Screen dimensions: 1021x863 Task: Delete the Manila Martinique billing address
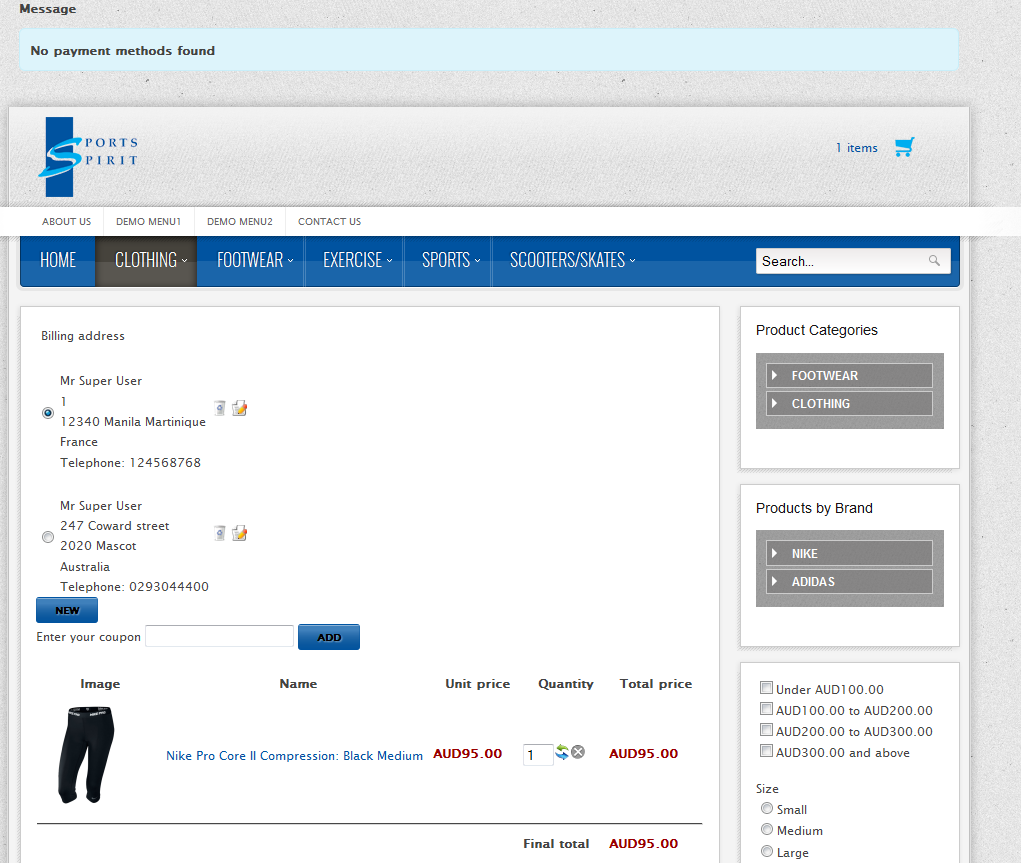(x=220, y=408)
